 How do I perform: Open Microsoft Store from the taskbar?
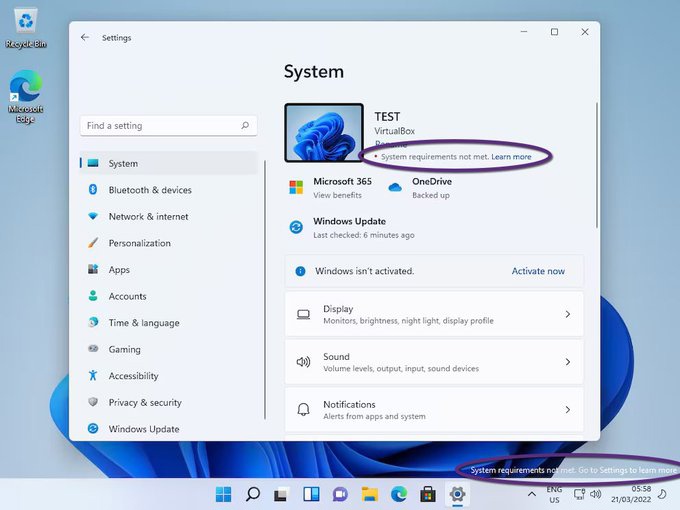[428, 494]
